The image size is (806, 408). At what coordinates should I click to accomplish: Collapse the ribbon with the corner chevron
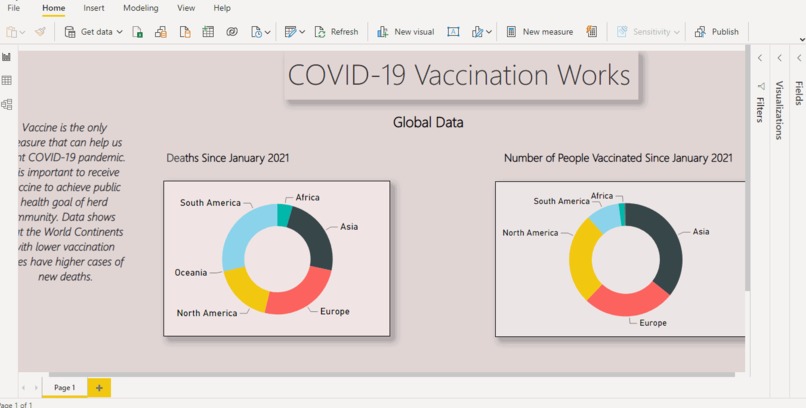(x=802, y=40)
